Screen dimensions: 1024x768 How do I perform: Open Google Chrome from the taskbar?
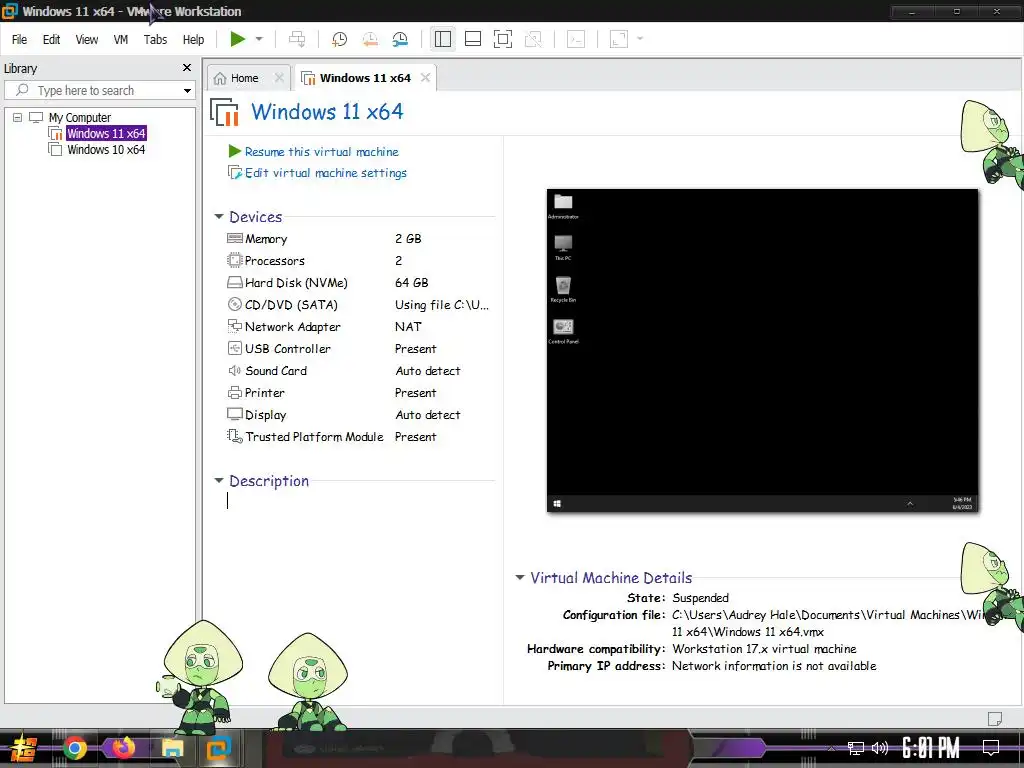pos(74,748)
